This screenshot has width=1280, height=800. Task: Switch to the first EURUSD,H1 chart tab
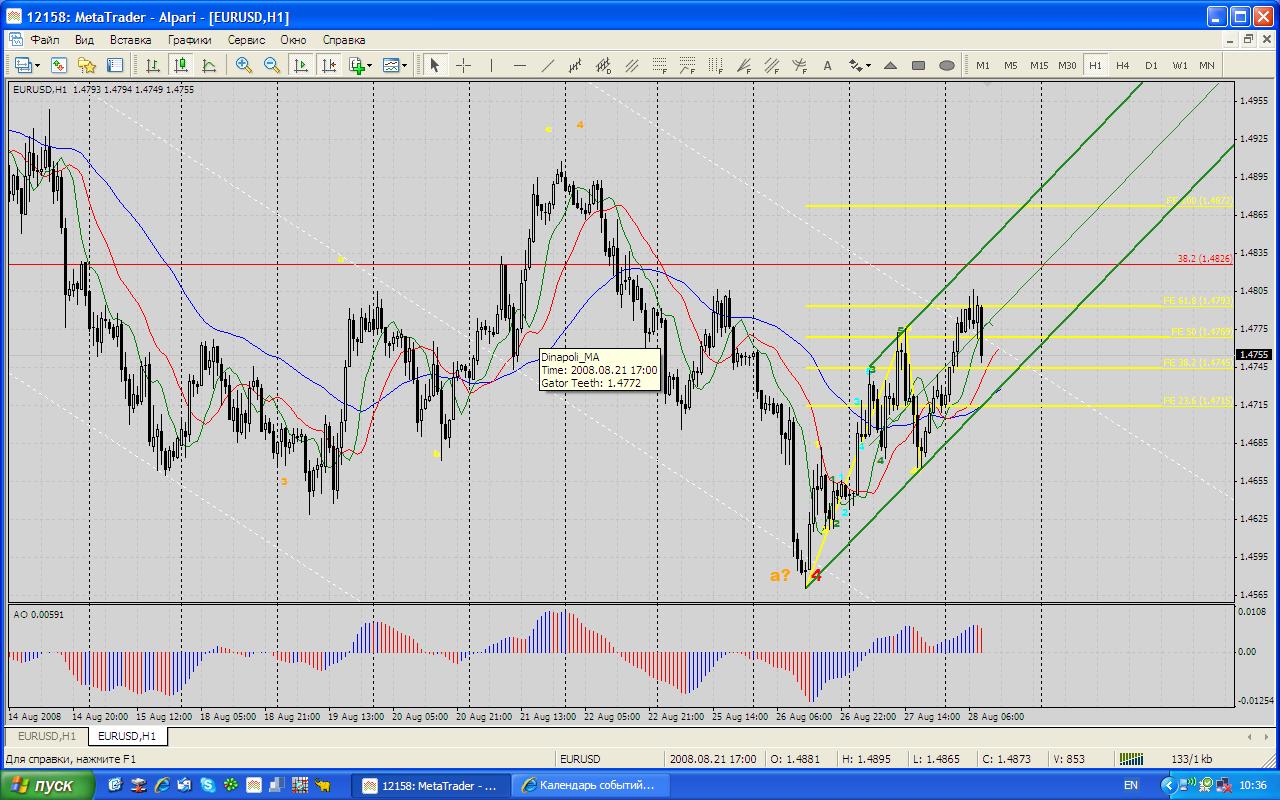[46, 736]
